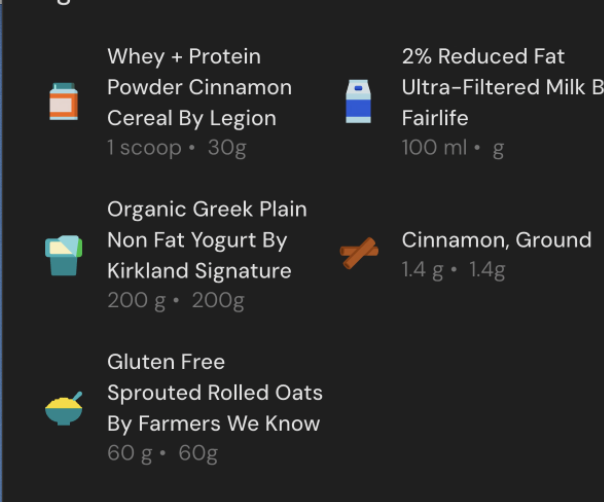Click the protein powder jar icon
Screen dimensions: 604x502
point(64,101)
